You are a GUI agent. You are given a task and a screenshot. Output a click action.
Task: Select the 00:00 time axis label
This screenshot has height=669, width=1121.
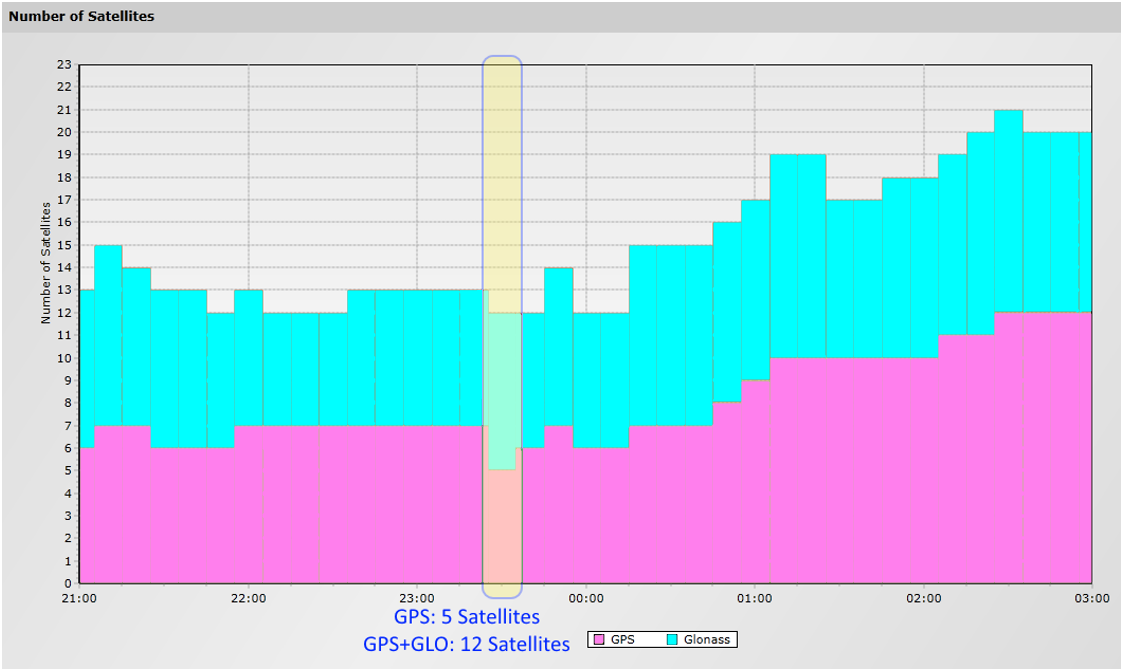[x=586, y=598]
